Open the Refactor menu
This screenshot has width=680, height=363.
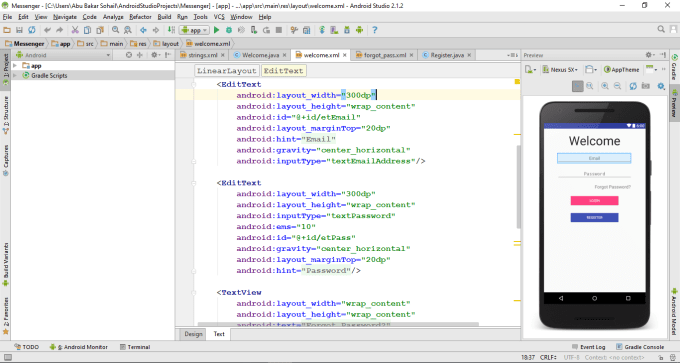(140, 17)
